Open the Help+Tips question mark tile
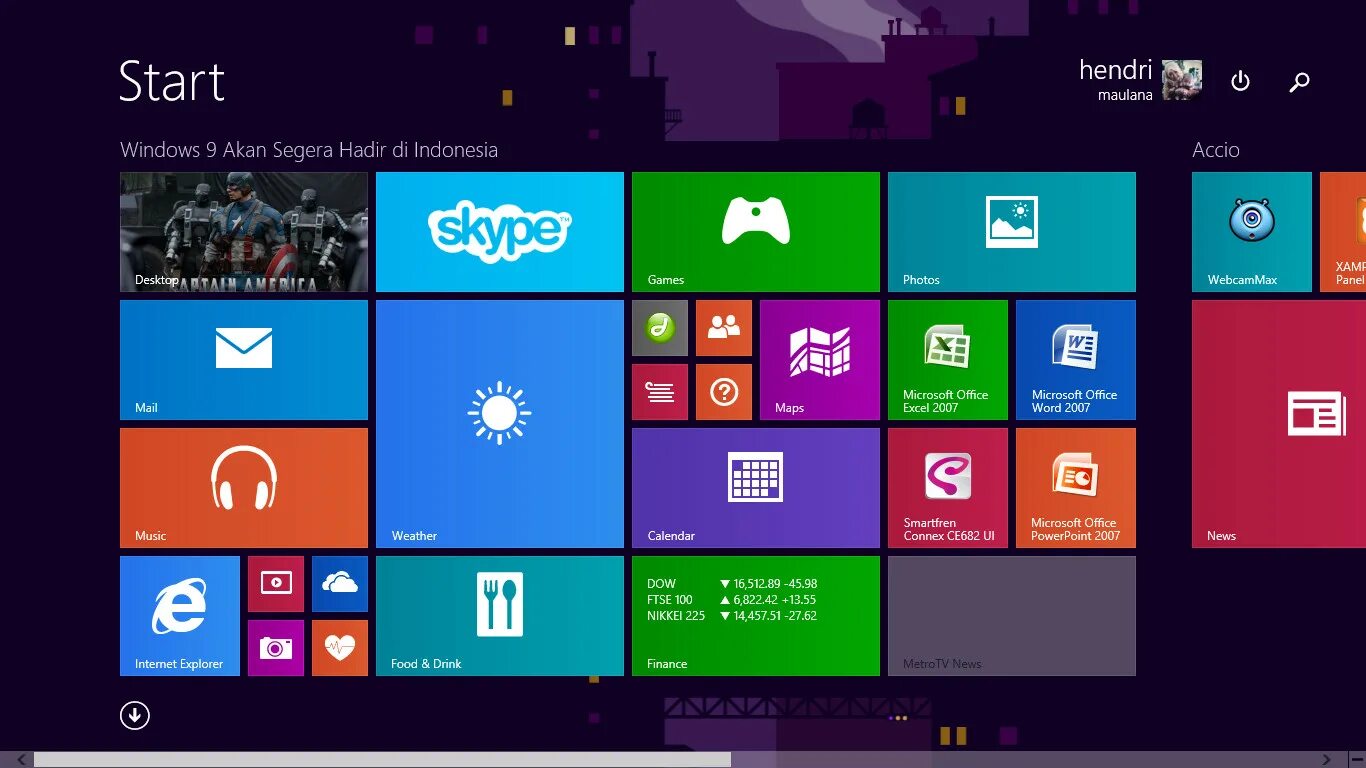 pos(723,392)
